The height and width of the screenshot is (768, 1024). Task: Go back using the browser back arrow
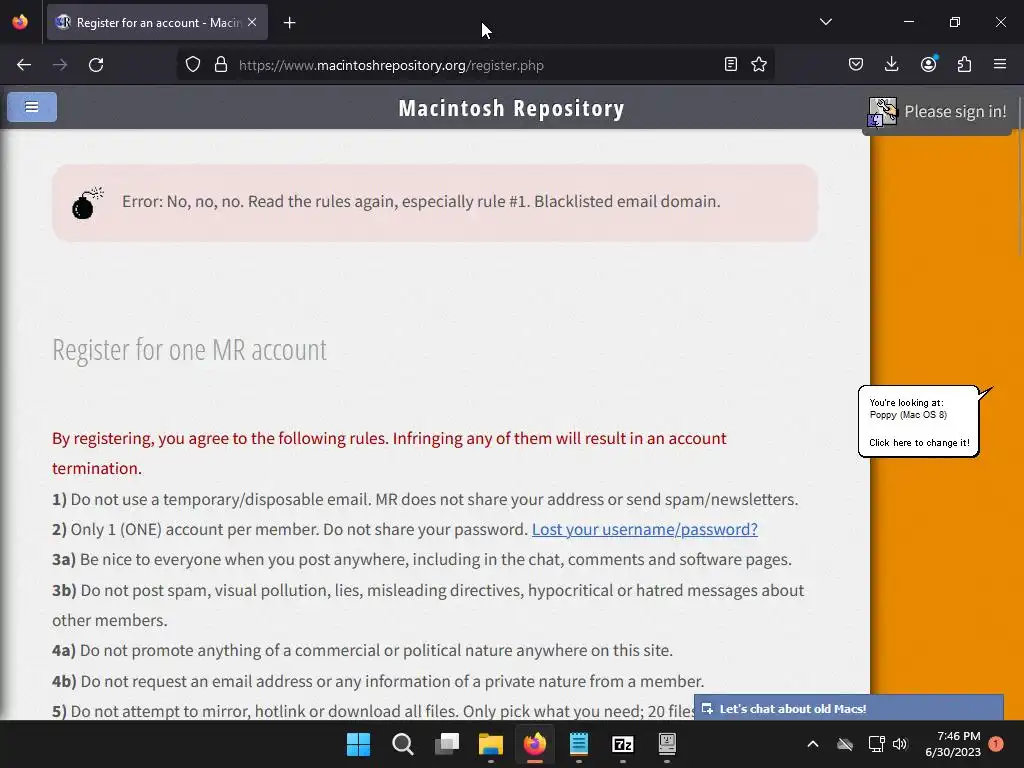(x=24, y=65)
